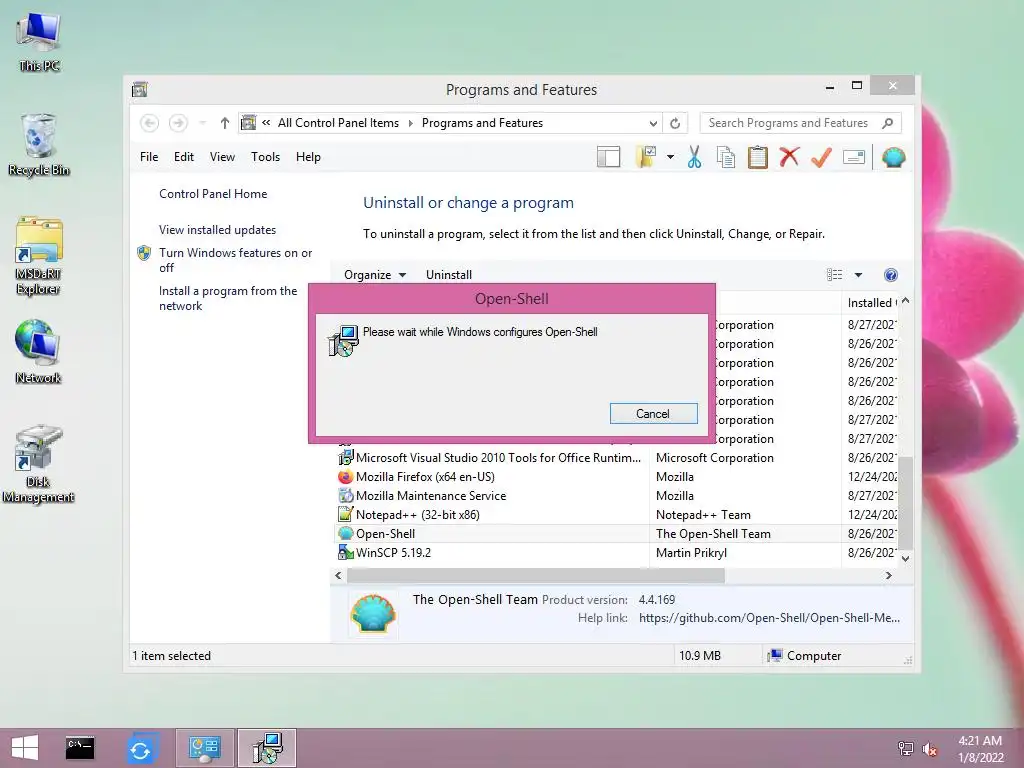Click the Paste clipboard toolbar icon
The width and height of the screenshot is (1024, 768).
pos(758,157)
